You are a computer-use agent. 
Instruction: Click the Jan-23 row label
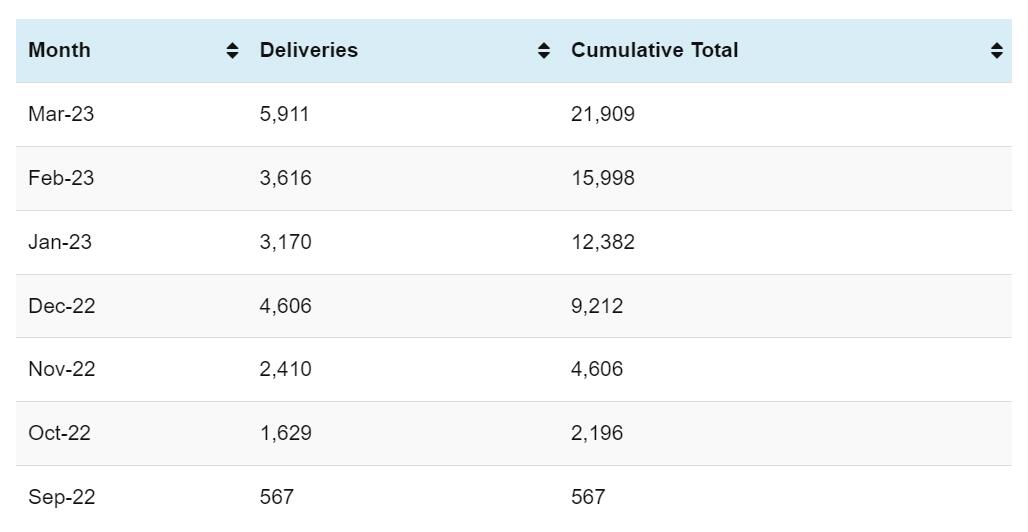pos(60,242)
